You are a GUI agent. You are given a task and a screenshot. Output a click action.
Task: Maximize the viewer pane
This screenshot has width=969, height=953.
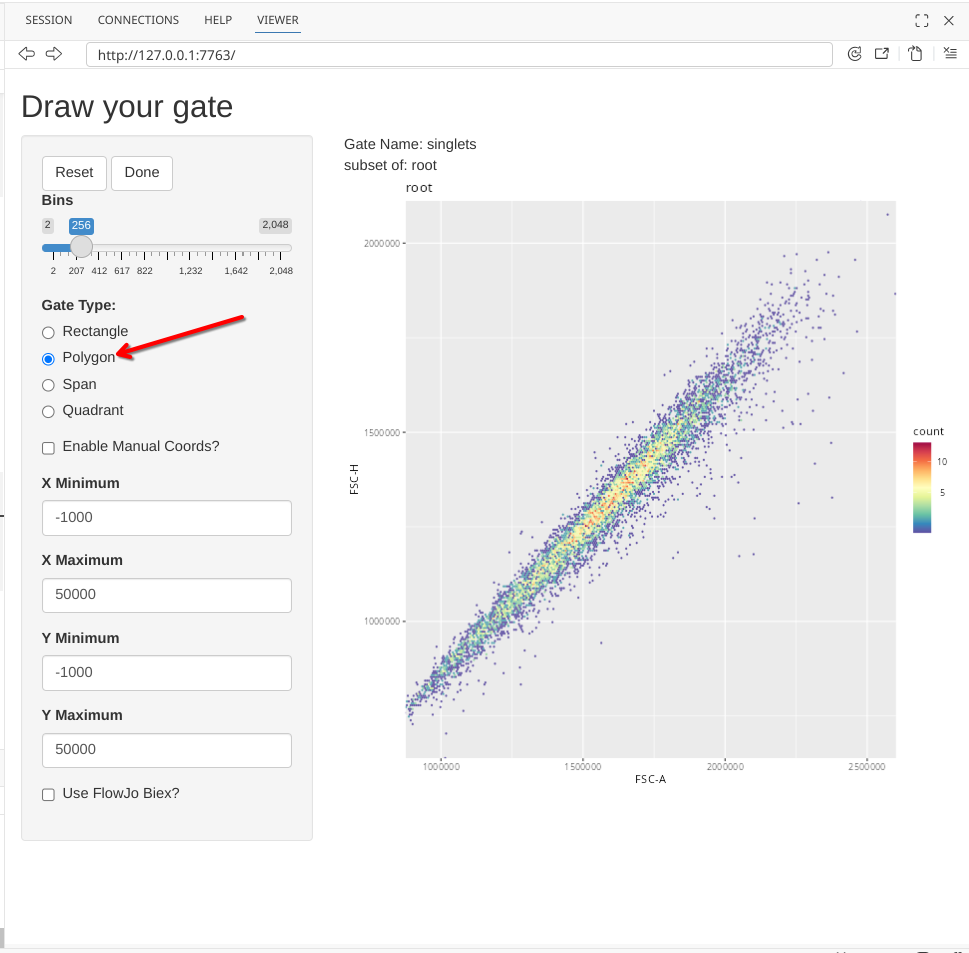[x=922, y=20]
